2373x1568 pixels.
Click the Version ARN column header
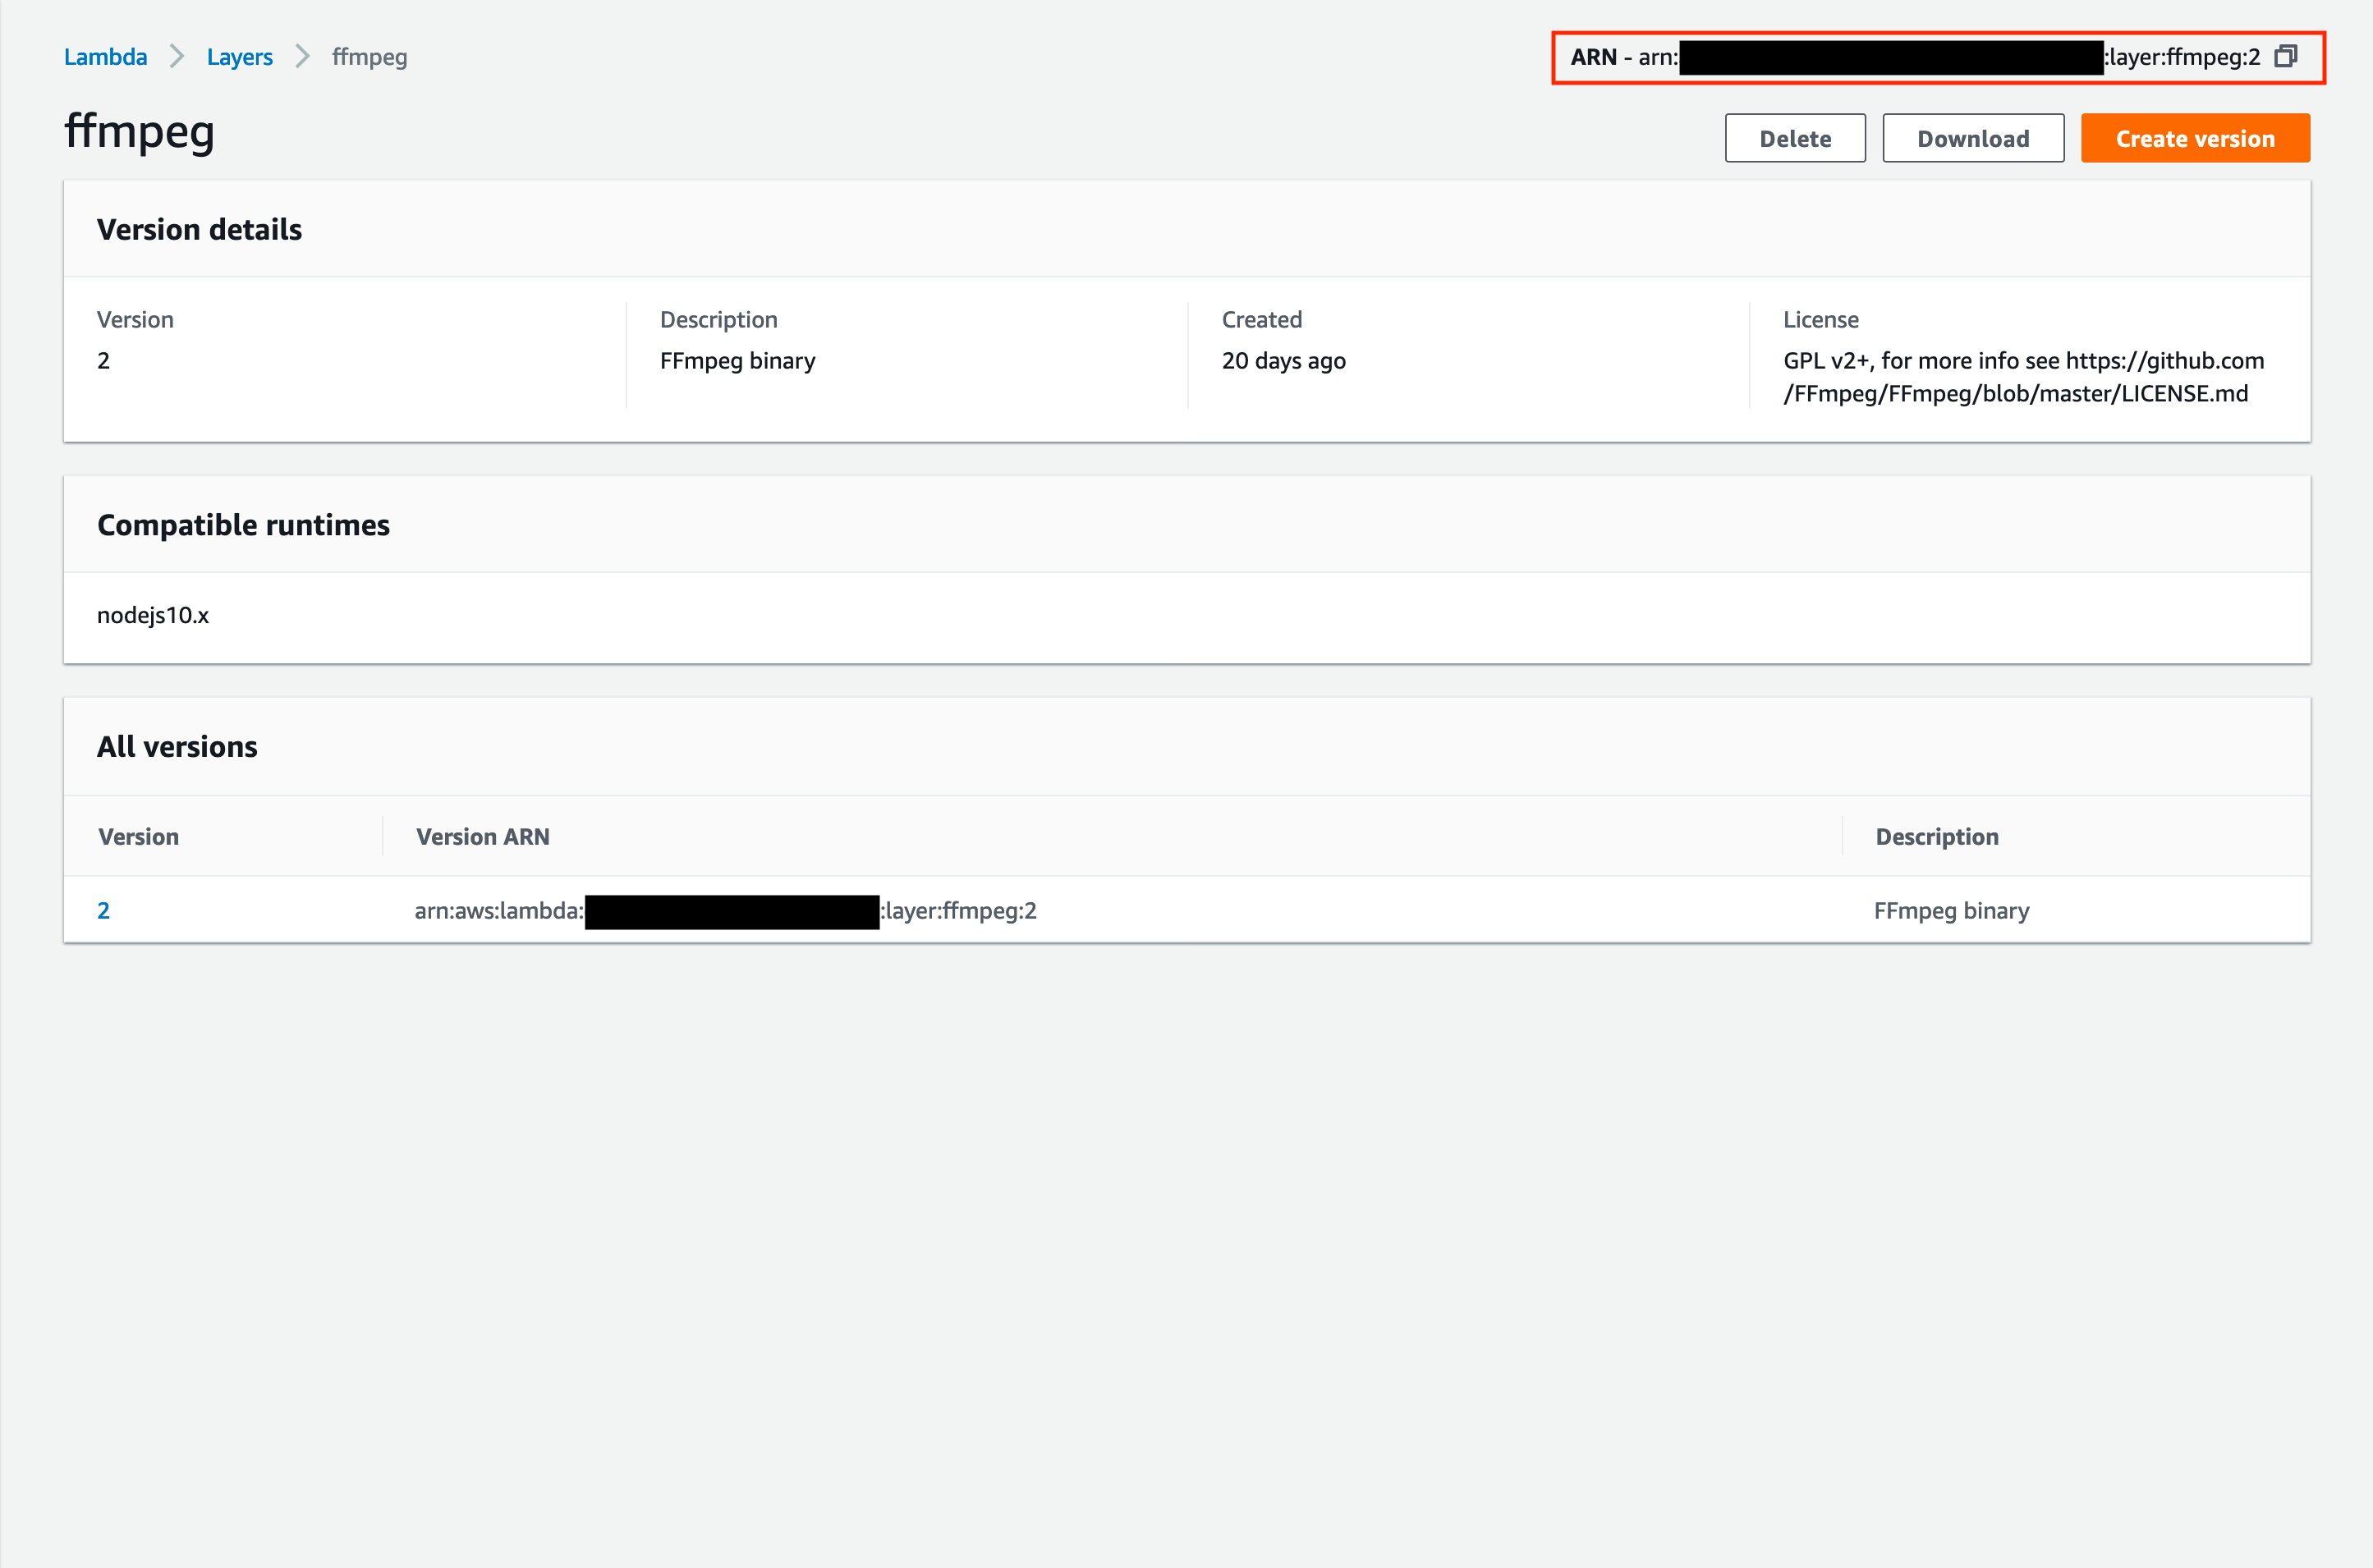[x=482, y=836]
